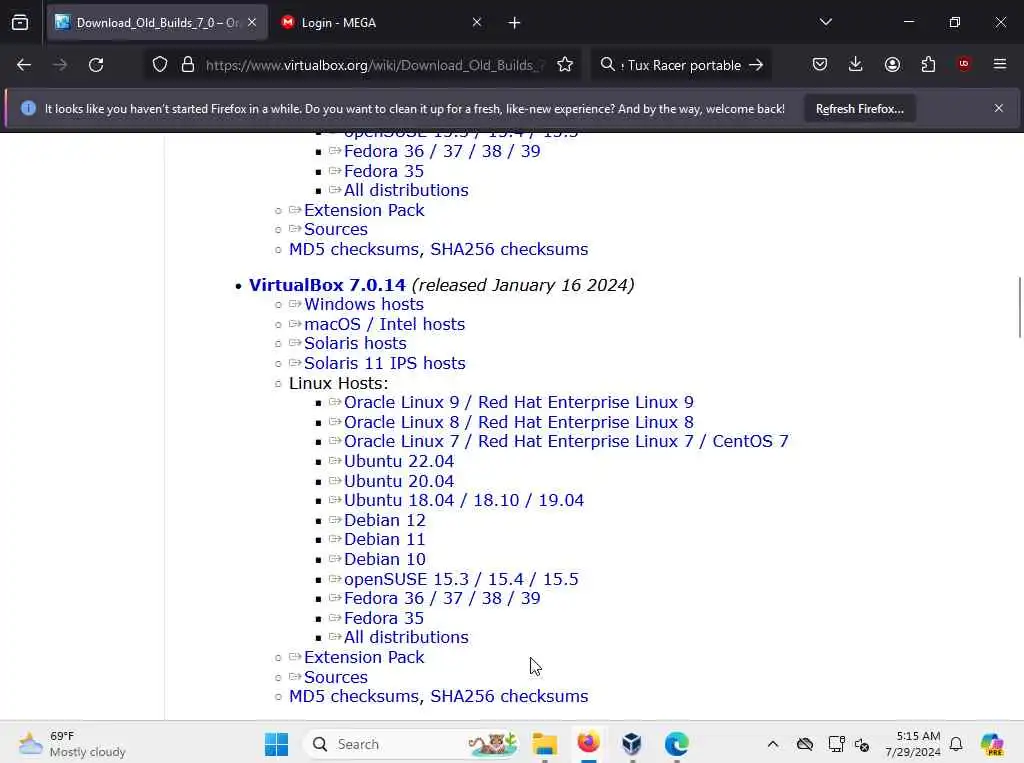Open the Downloads panel
Image resolution: width=1024 pixels, height=763 pixels.
tap(856, 65)
